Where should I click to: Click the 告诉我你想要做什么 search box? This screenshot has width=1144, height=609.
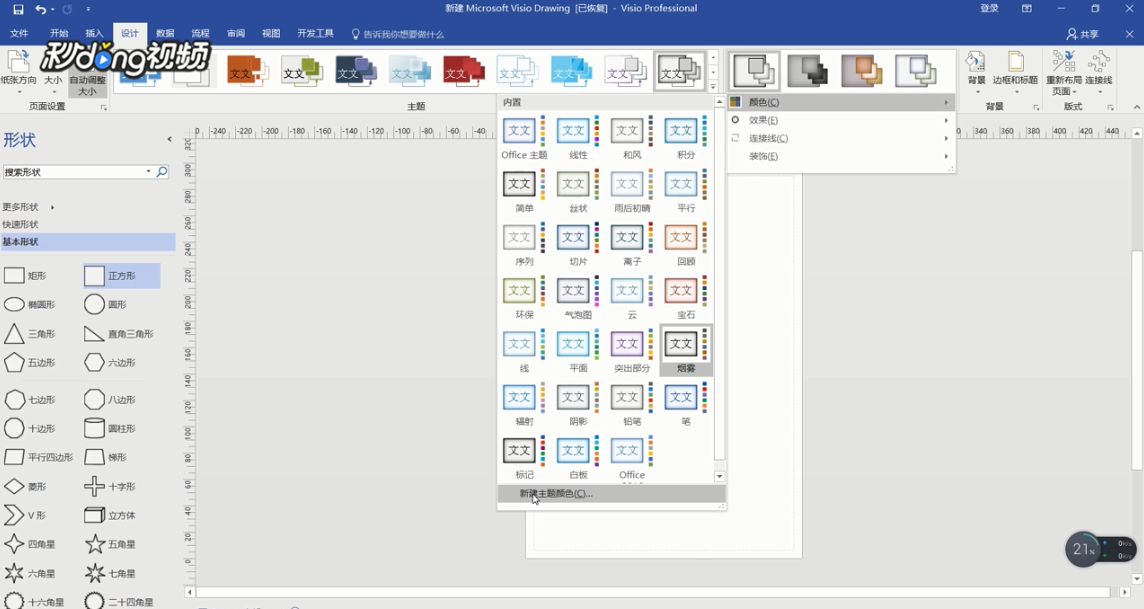[x=398, y=34]
